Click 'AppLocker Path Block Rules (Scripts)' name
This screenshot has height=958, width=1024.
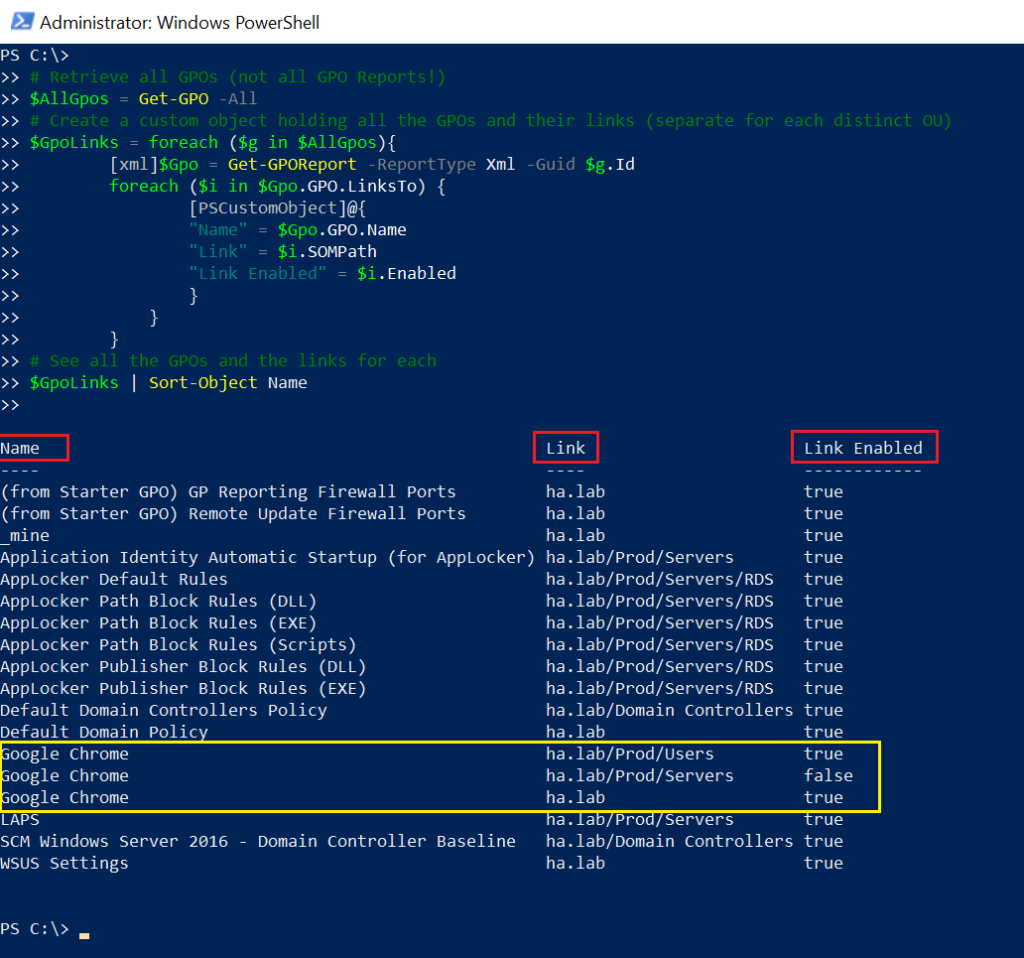coord(178,645)
